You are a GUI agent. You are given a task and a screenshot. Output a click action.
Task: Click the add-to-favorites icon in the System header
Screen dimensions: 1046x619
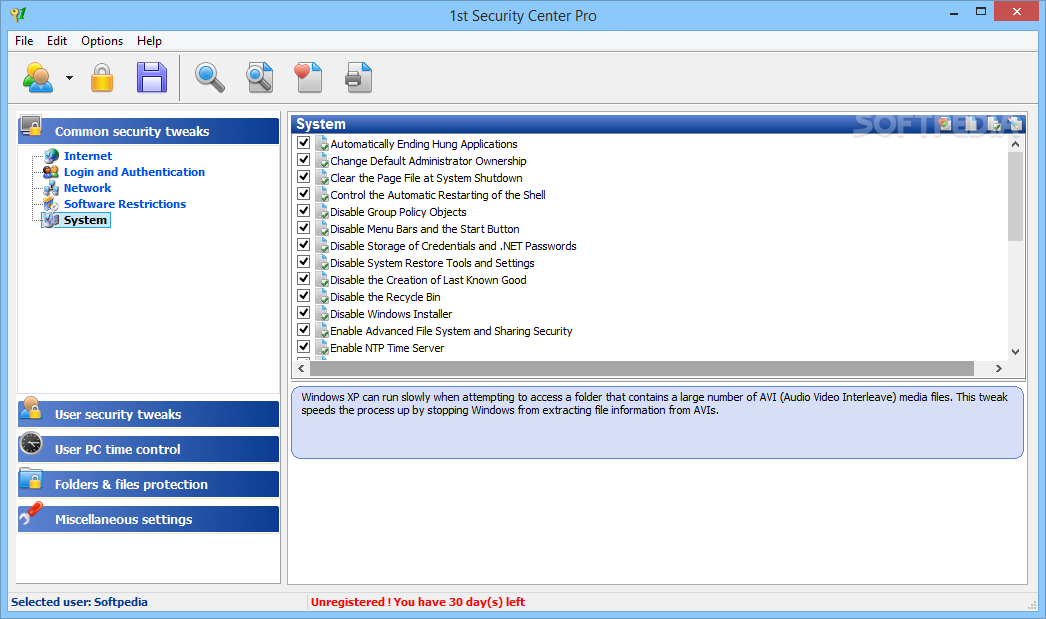(x=945, y=123)
